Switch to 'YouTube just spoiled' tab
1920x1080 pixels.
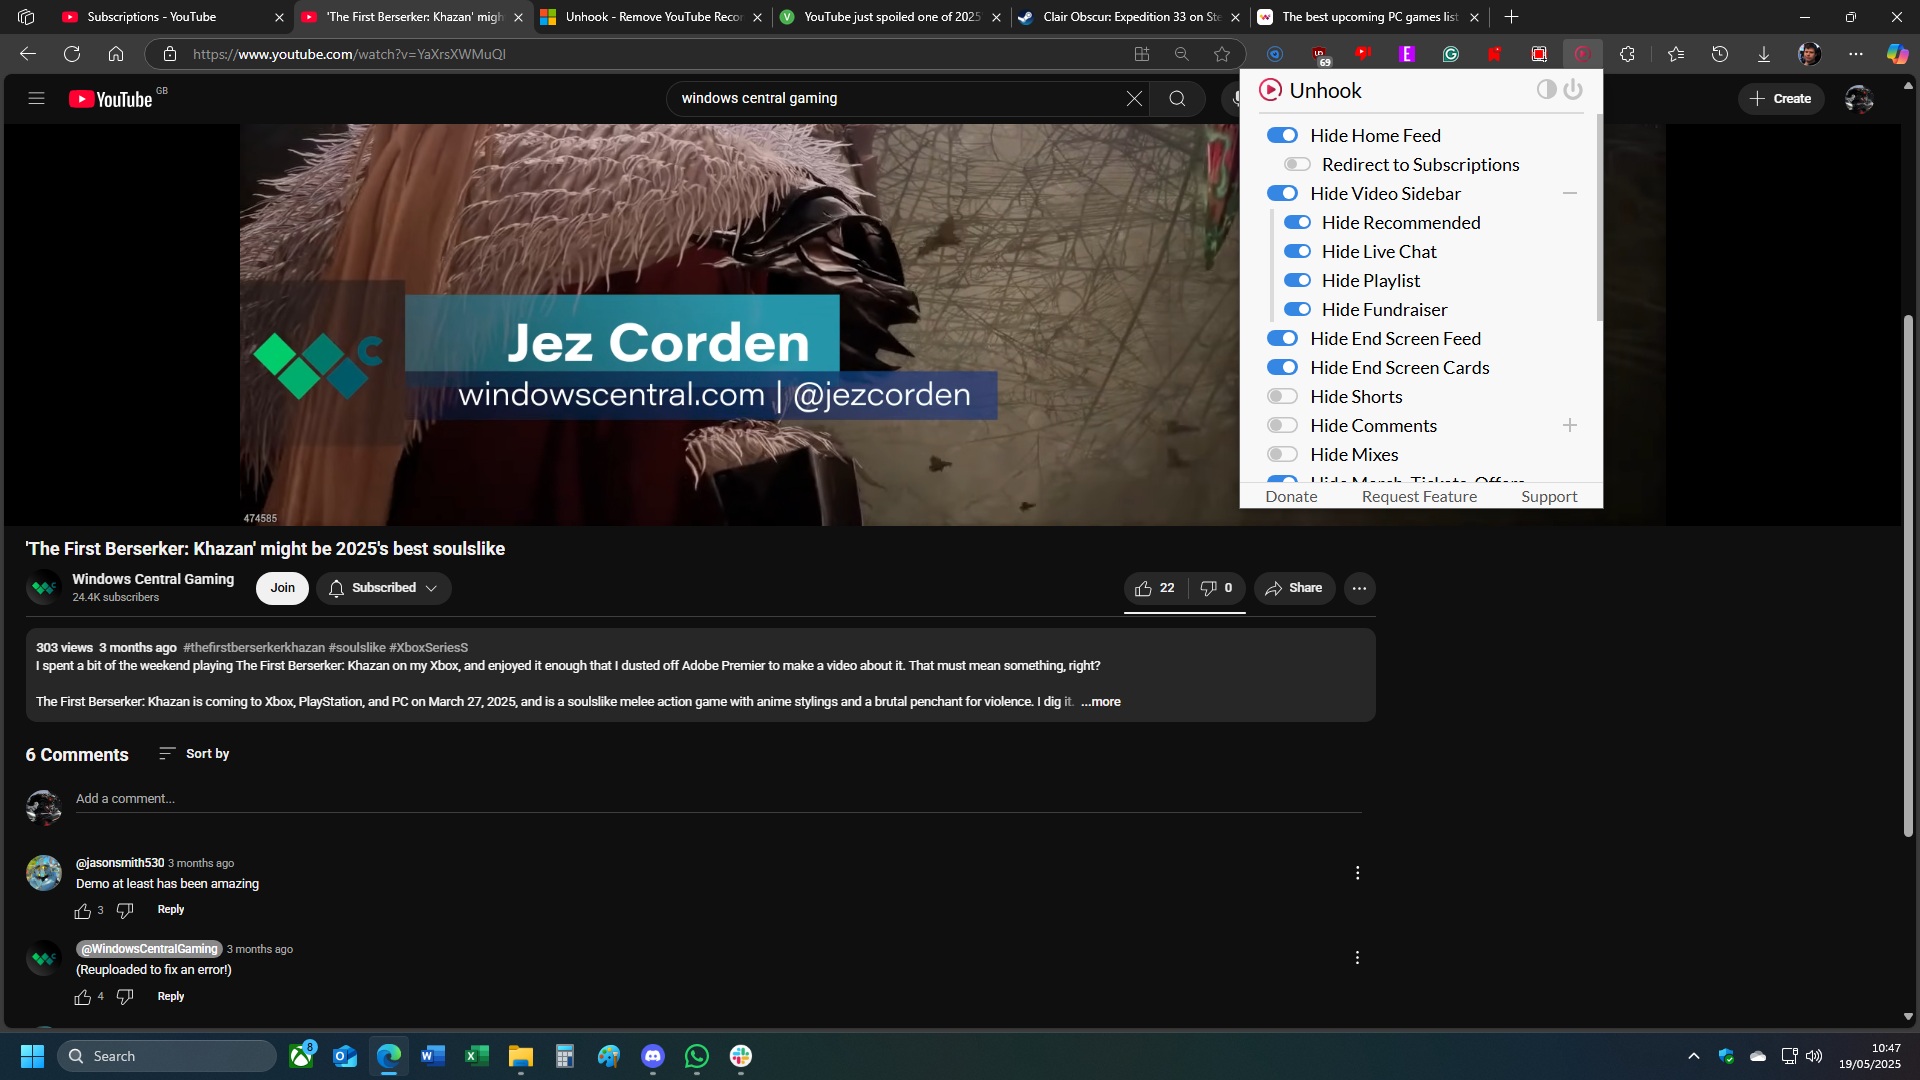[890, 17]
